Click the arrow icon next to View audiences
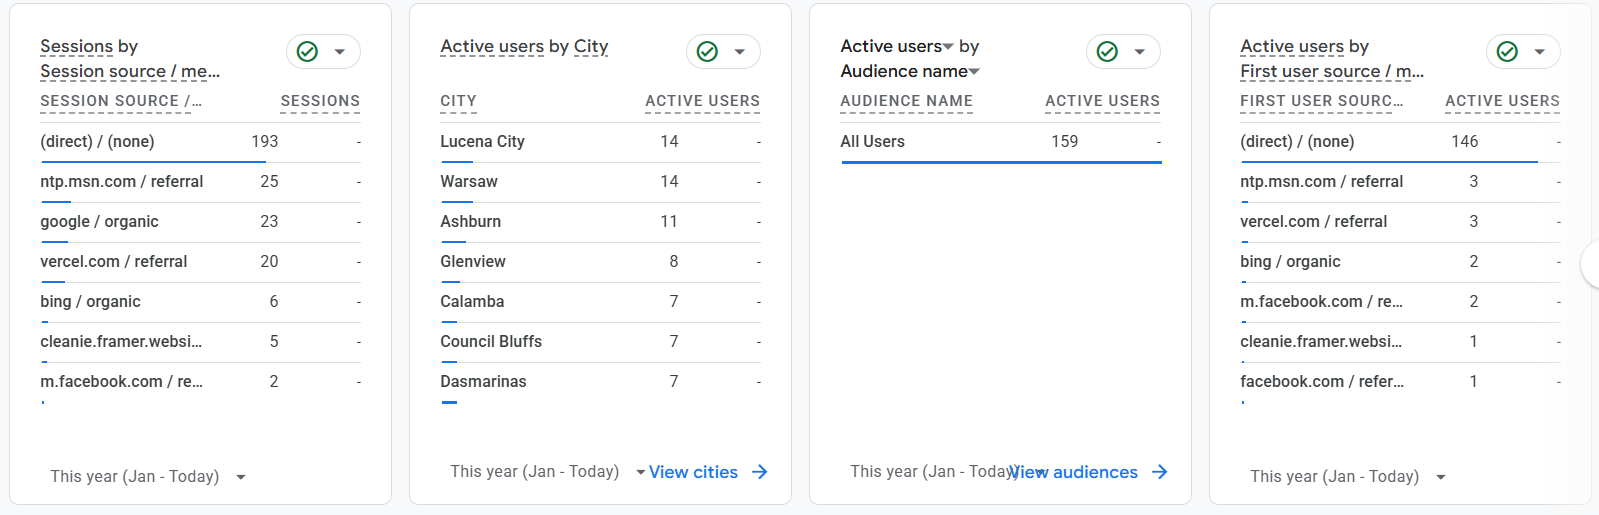Viewport: 1599px width, 515px height. tap(1160, 472)
